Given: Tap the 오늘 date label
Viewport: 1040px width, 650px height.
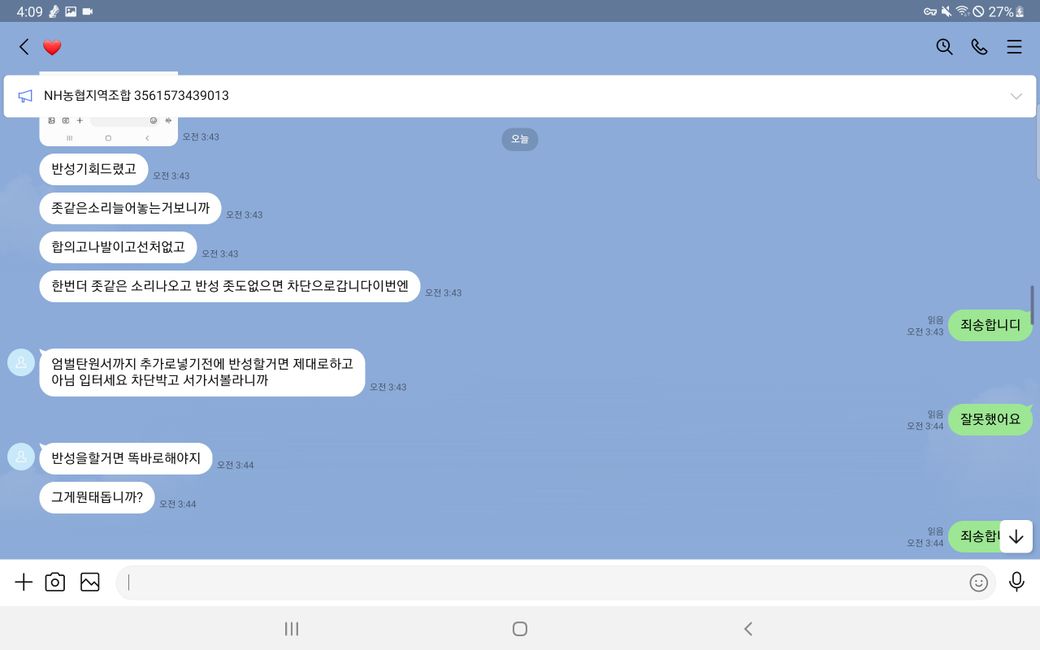Looking at the screenshot, I should point(519,139).
